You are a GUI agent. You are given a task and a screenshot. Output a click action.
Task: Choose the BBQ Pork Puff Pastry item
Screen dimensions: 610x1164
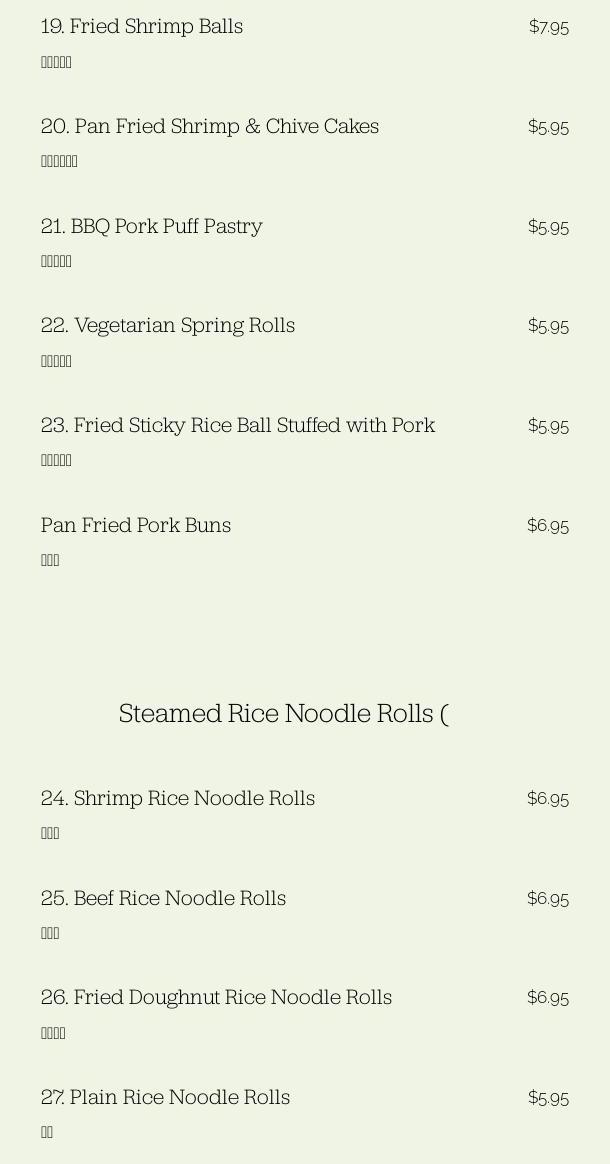[x=152, y=226]
